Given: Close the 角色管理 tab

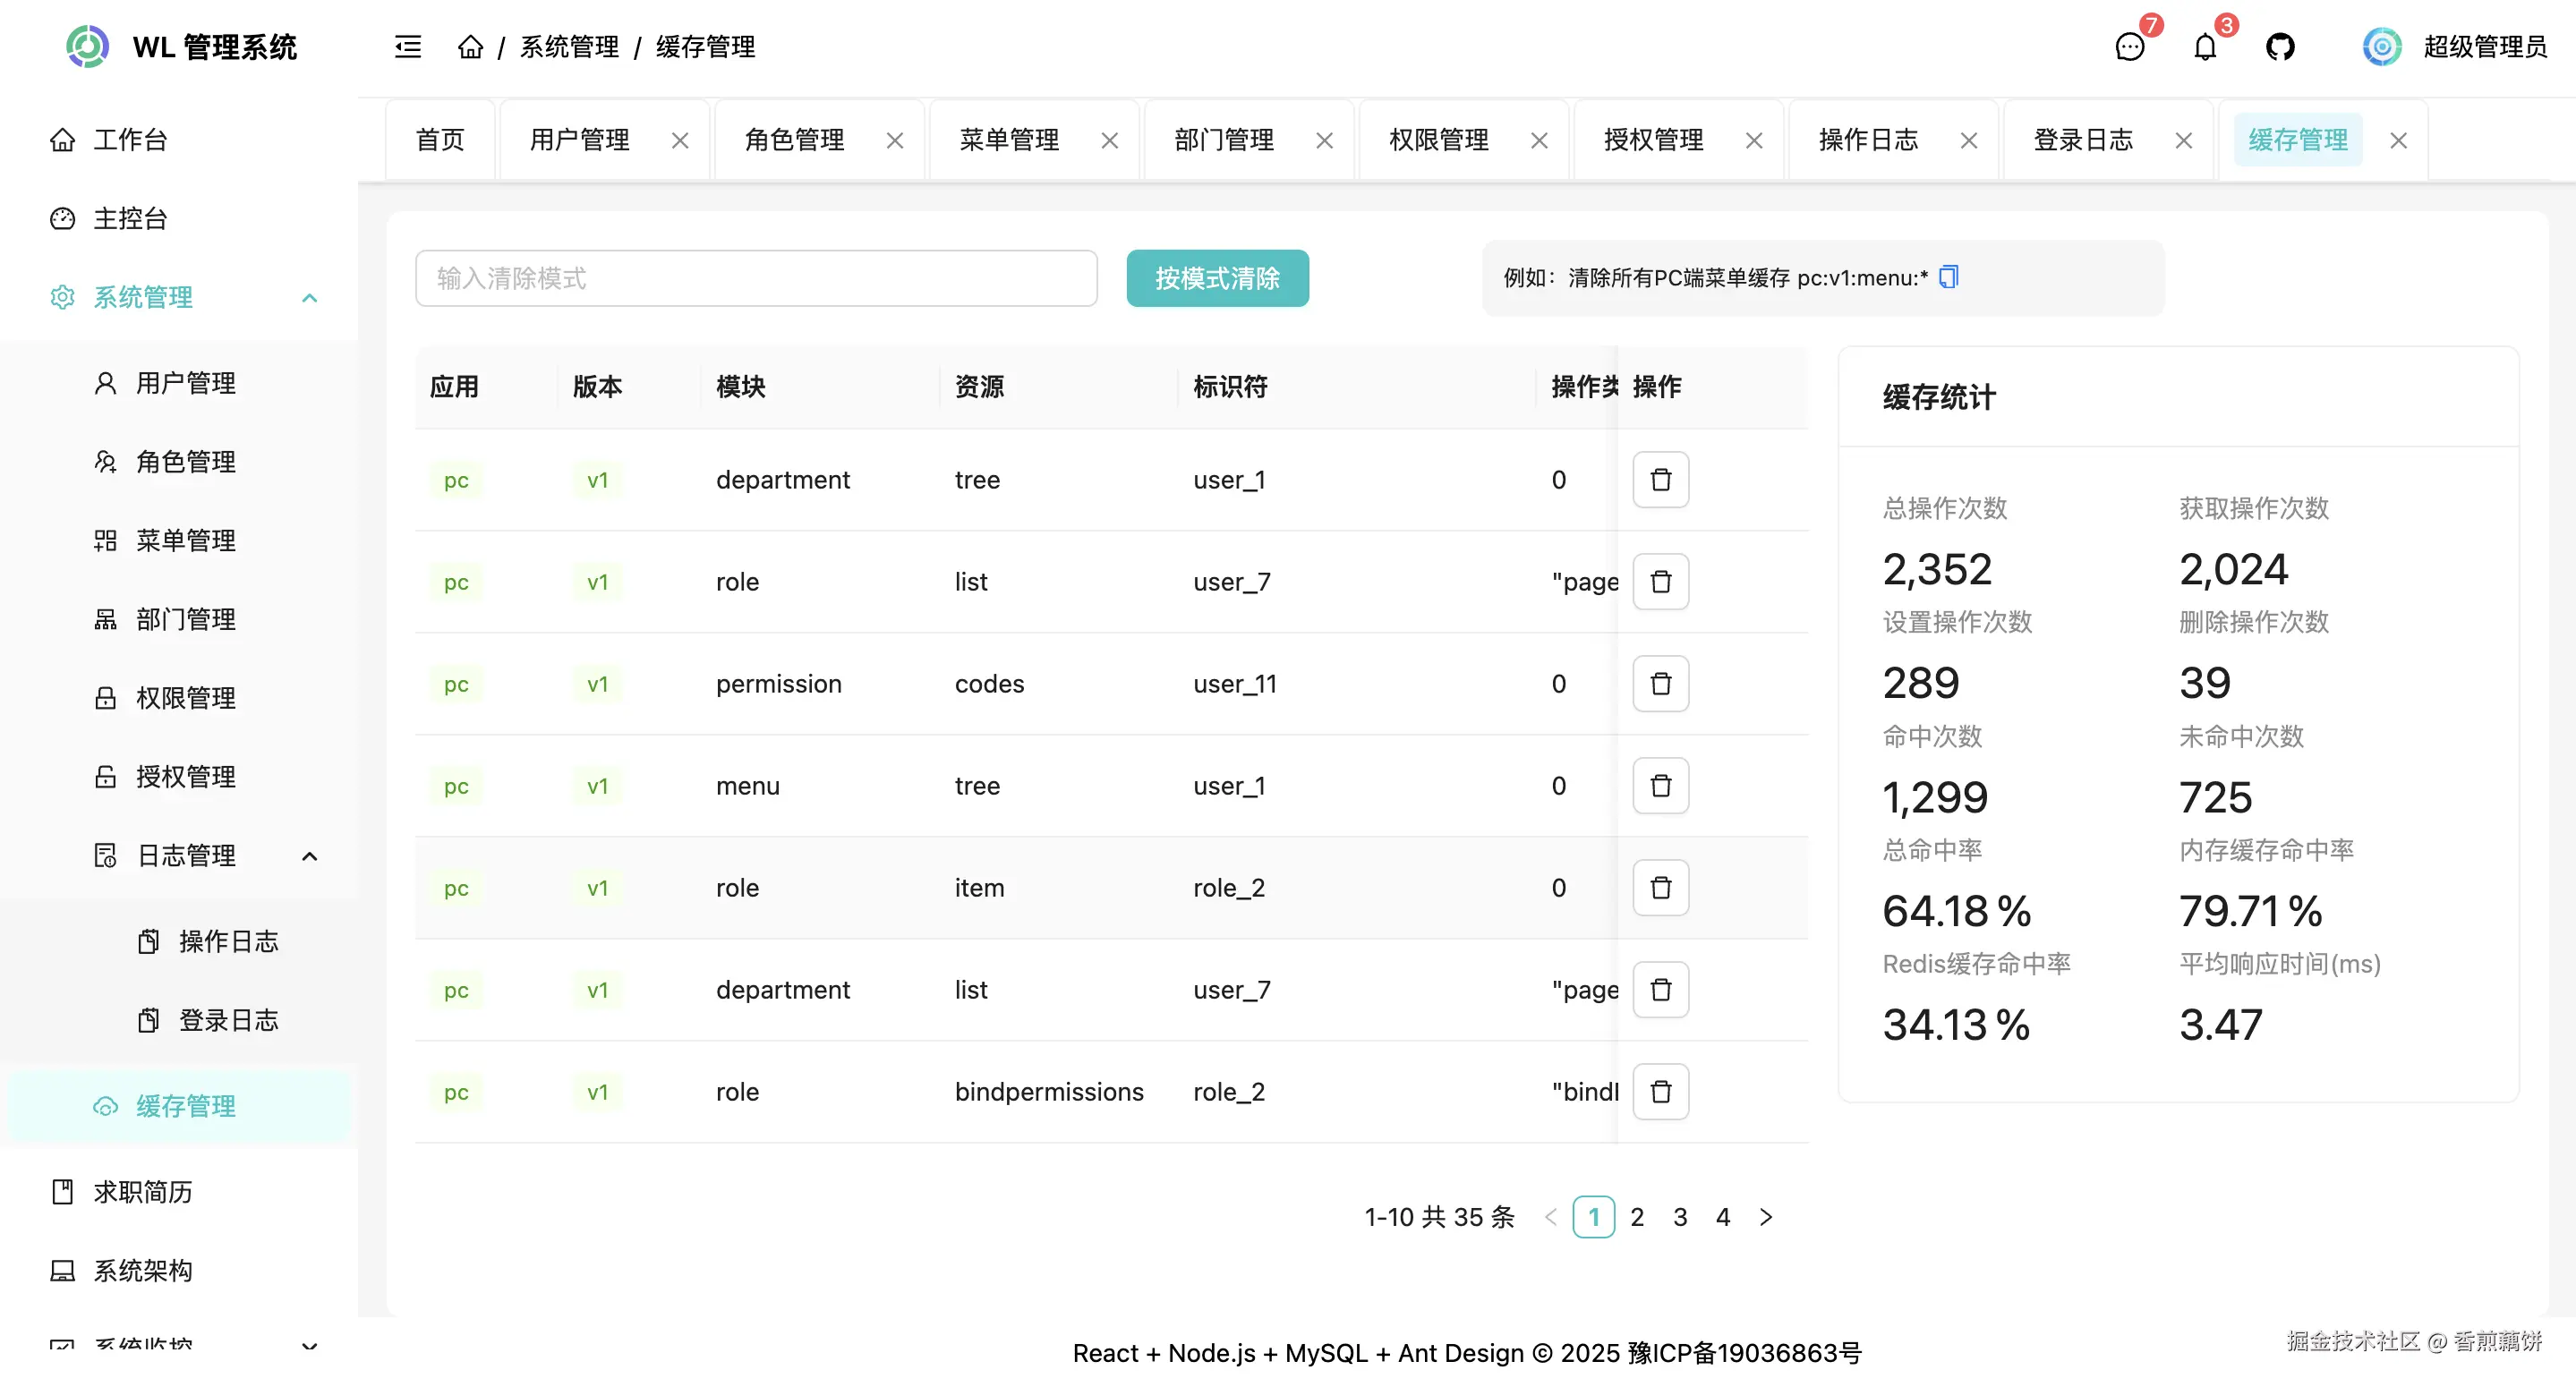Looking at the screenshot, I should tap(895, 141).
